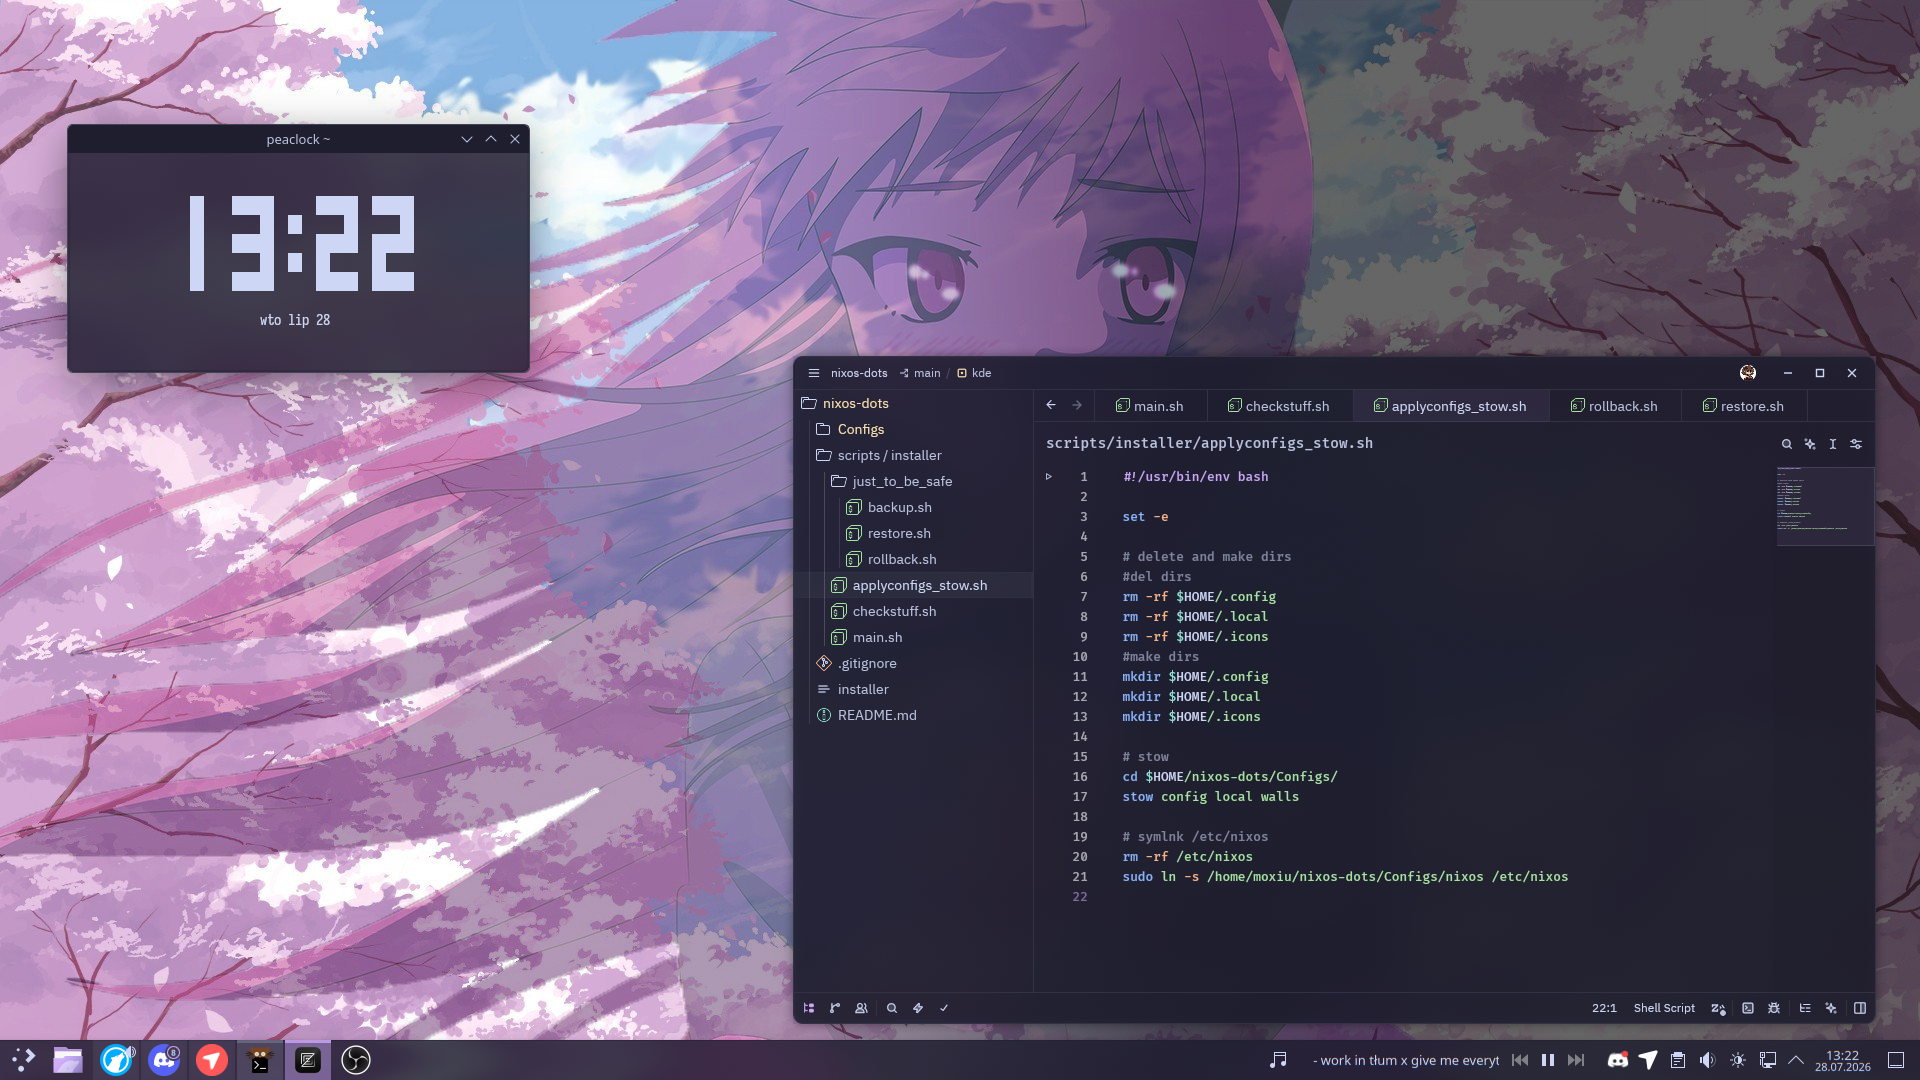This screenshot has width=1920, height=1080.
Task: Click the scripts/installer/applyconfigs_stow.sh breadcrumb path
Action: coord(1209,443)
